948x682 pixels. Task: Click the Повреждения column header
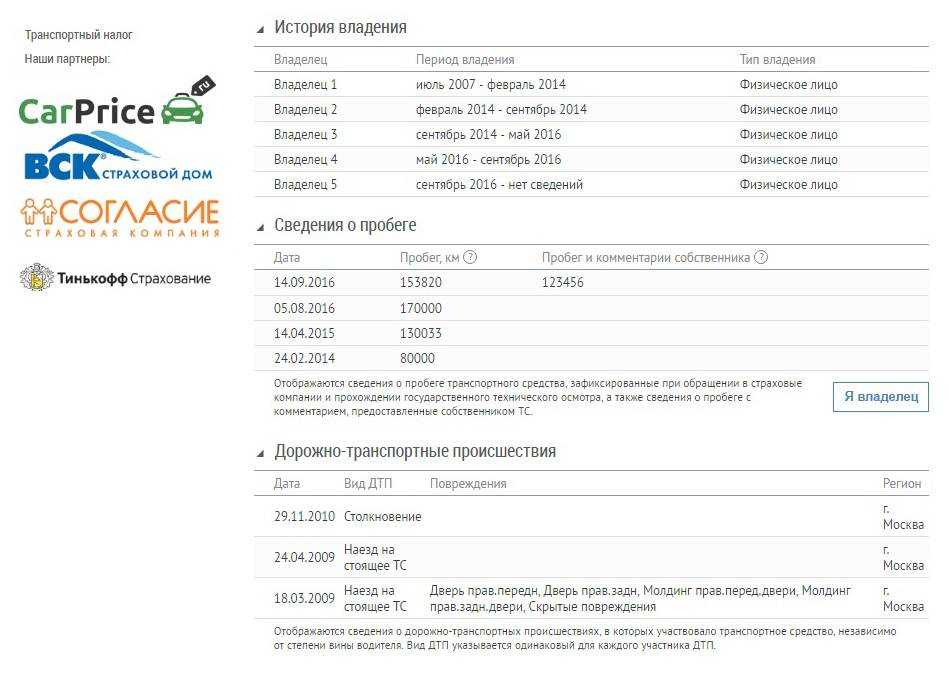(468, 484)
